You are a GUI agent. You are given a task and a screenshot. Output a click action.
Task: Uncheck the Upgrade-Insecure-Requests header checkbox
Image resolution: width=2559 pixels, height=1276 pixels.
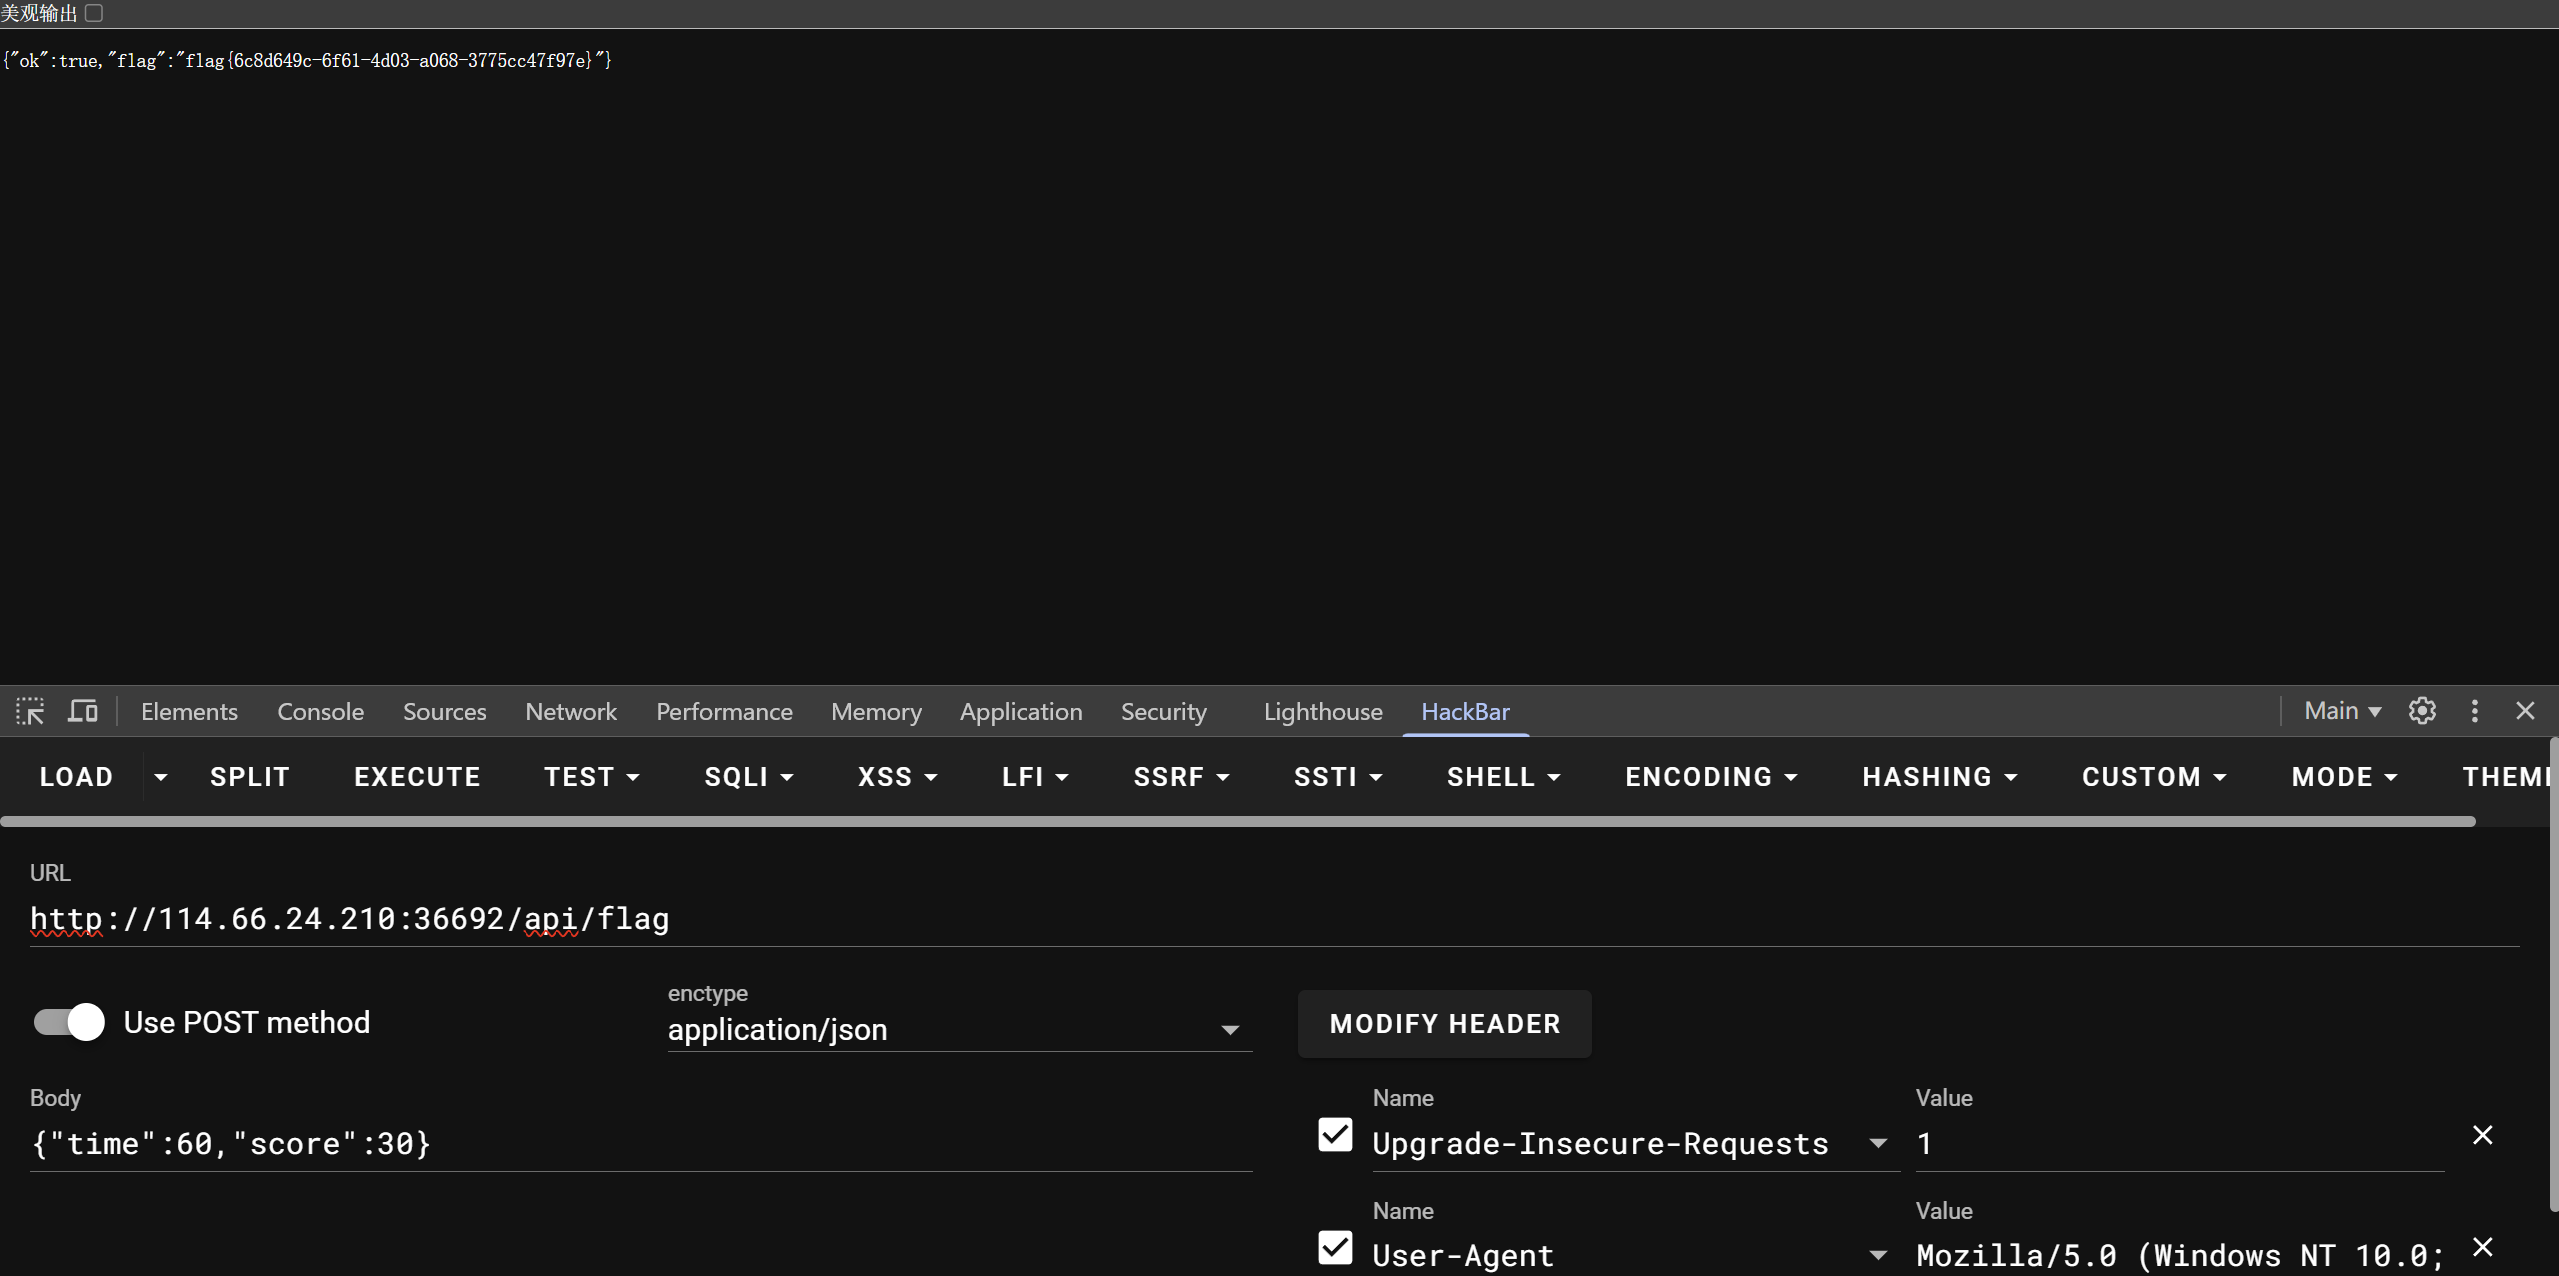pos(1335,1135)
